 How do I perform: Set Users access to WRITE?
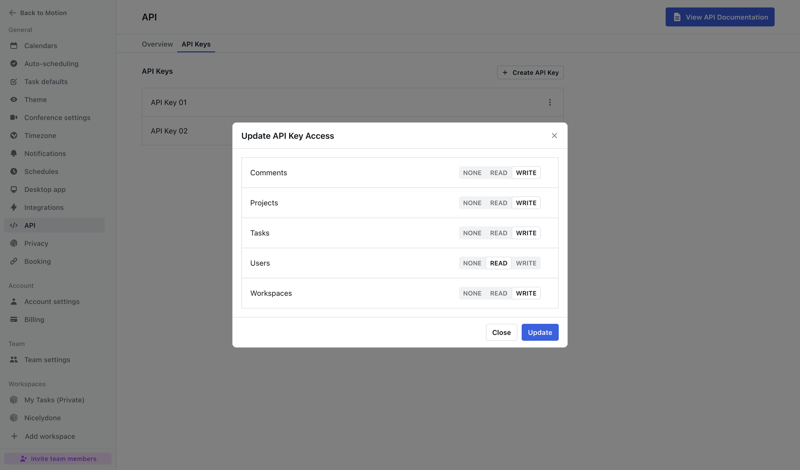(526, 263)
